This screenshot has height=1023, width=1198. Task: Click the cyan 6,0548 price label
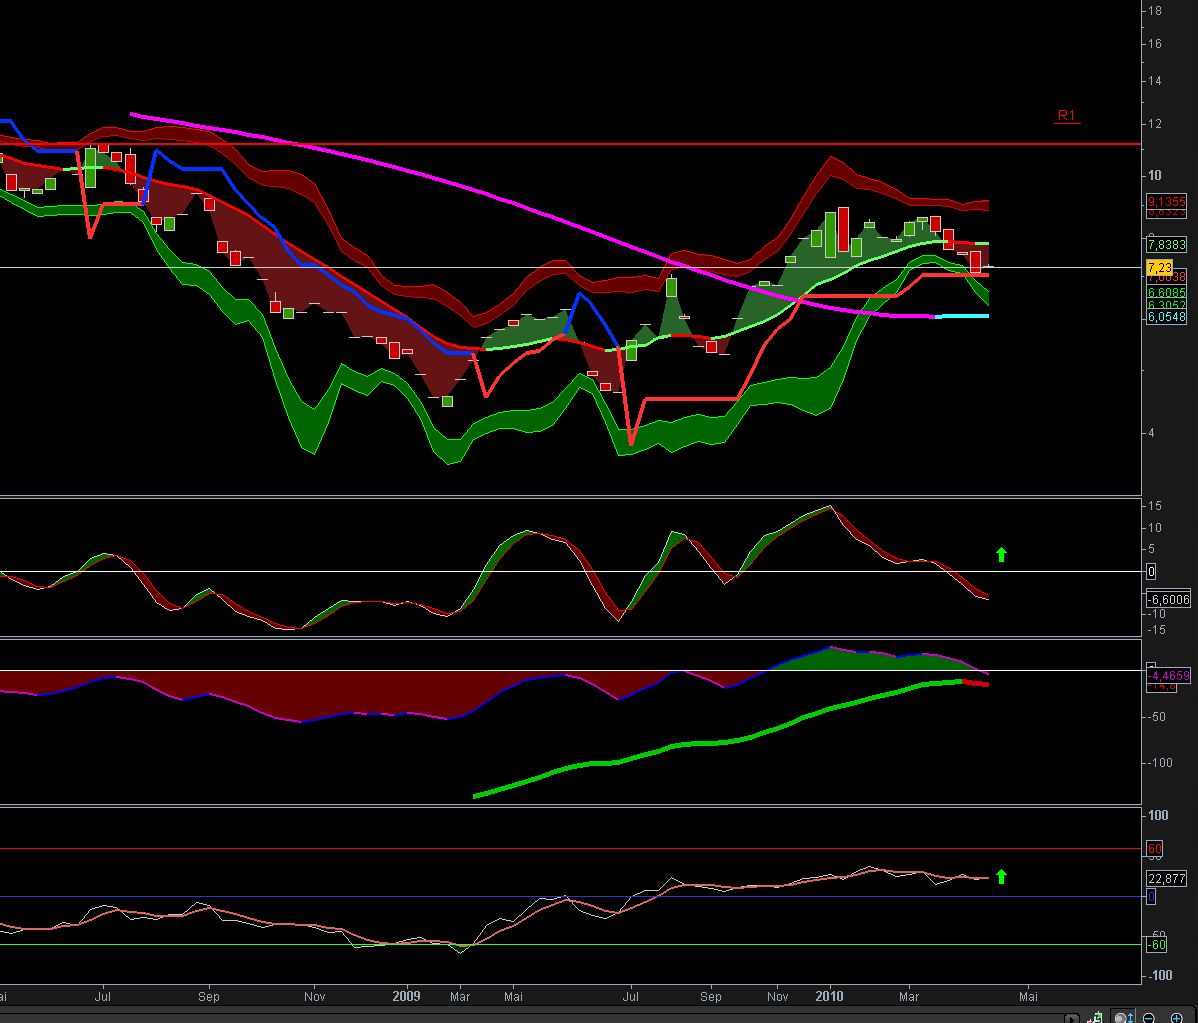pos(1166,317)
